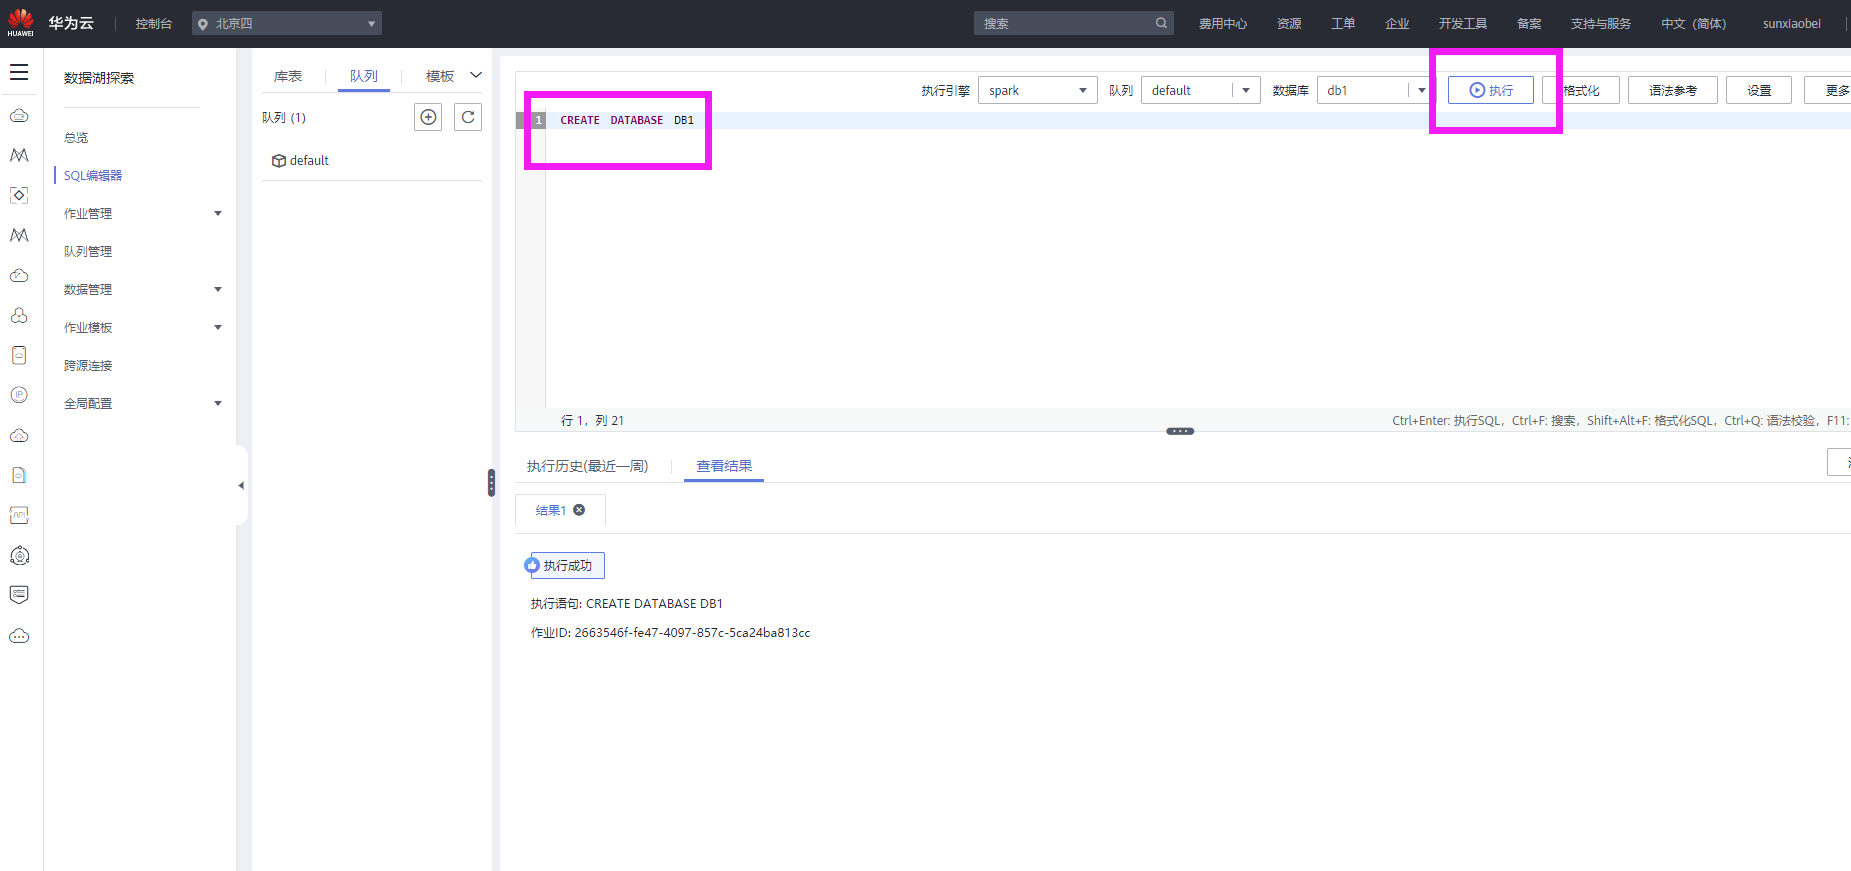Open SQL编辑器 in the side menu

pos(93,175)
